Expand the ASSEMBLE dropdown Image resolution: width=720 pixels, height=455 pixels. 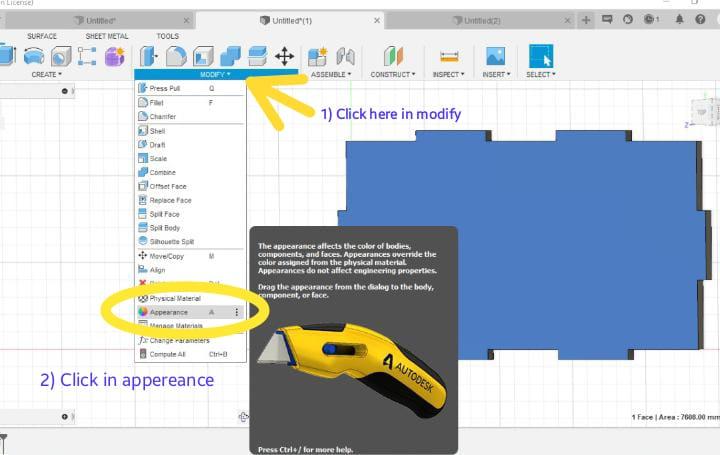click(x=331, y=74)
